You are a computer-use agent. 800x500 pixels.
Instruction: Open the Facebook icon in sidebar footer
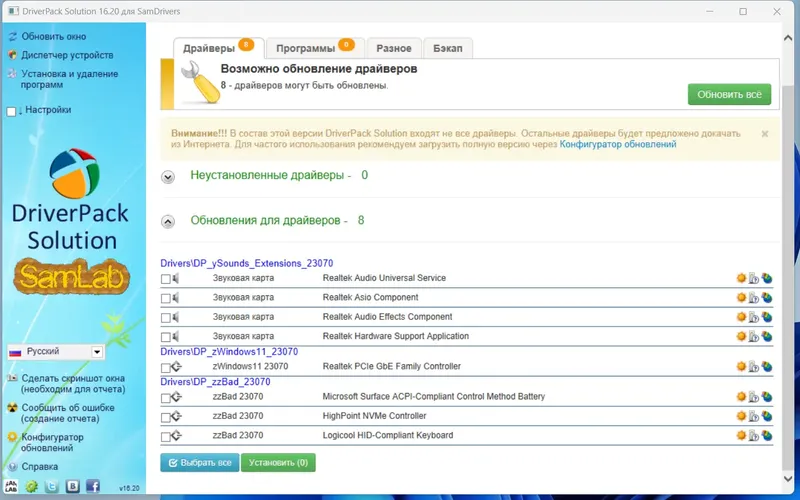click(93, 486)
